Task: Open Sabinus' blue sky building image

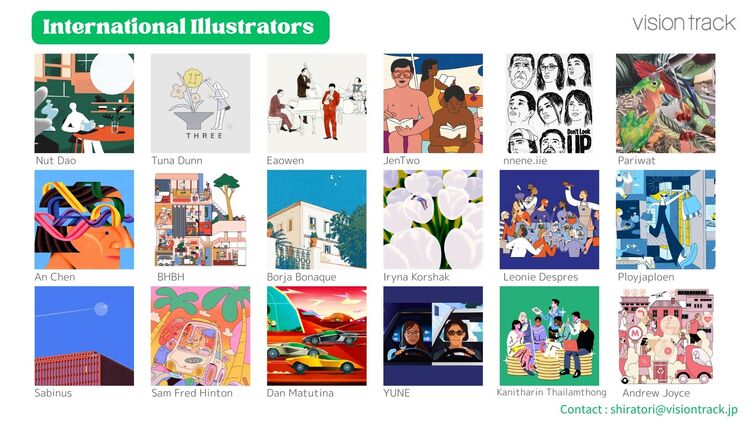Action: pyautogui.click(x=84, y=336)
